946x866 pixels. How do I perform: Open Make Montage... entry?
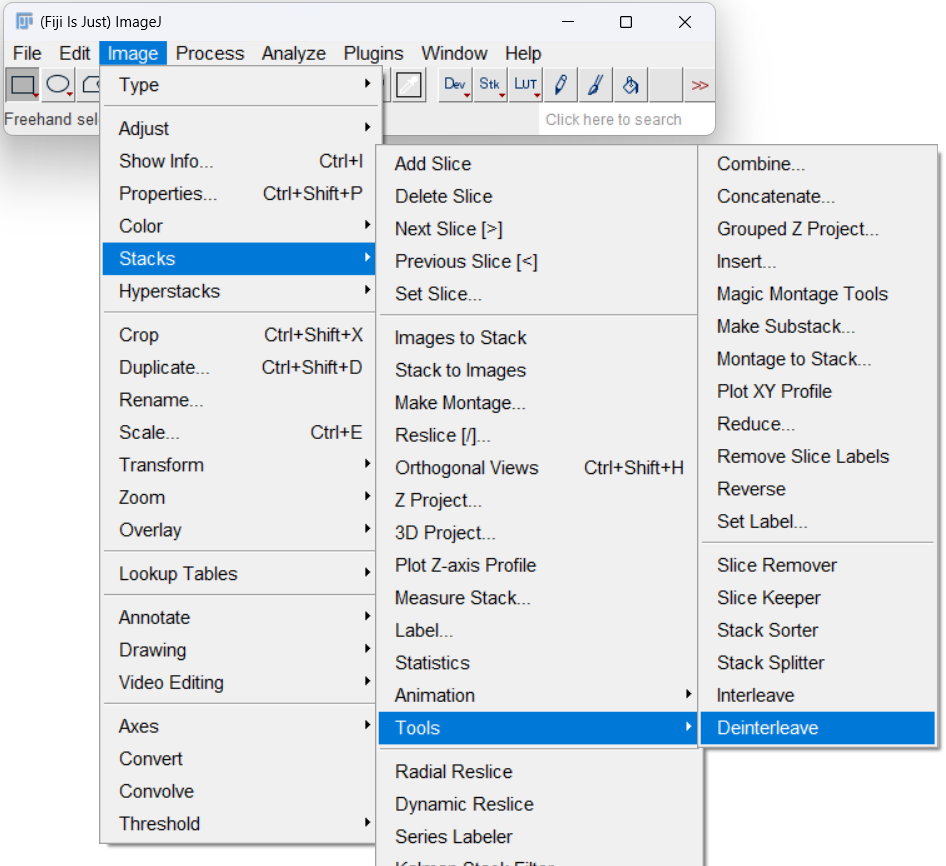pos(538,403)
